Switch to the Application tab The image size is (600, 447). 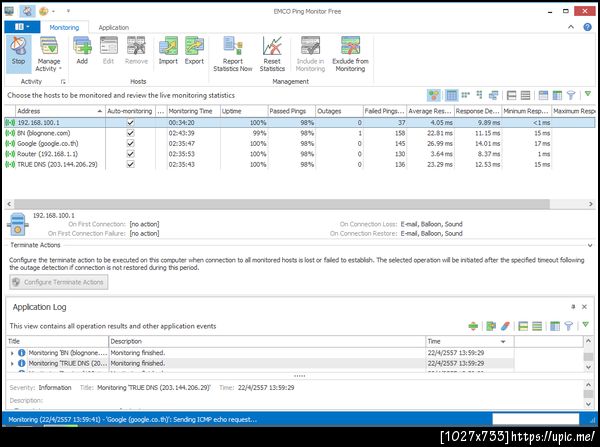tap(114, 28)
